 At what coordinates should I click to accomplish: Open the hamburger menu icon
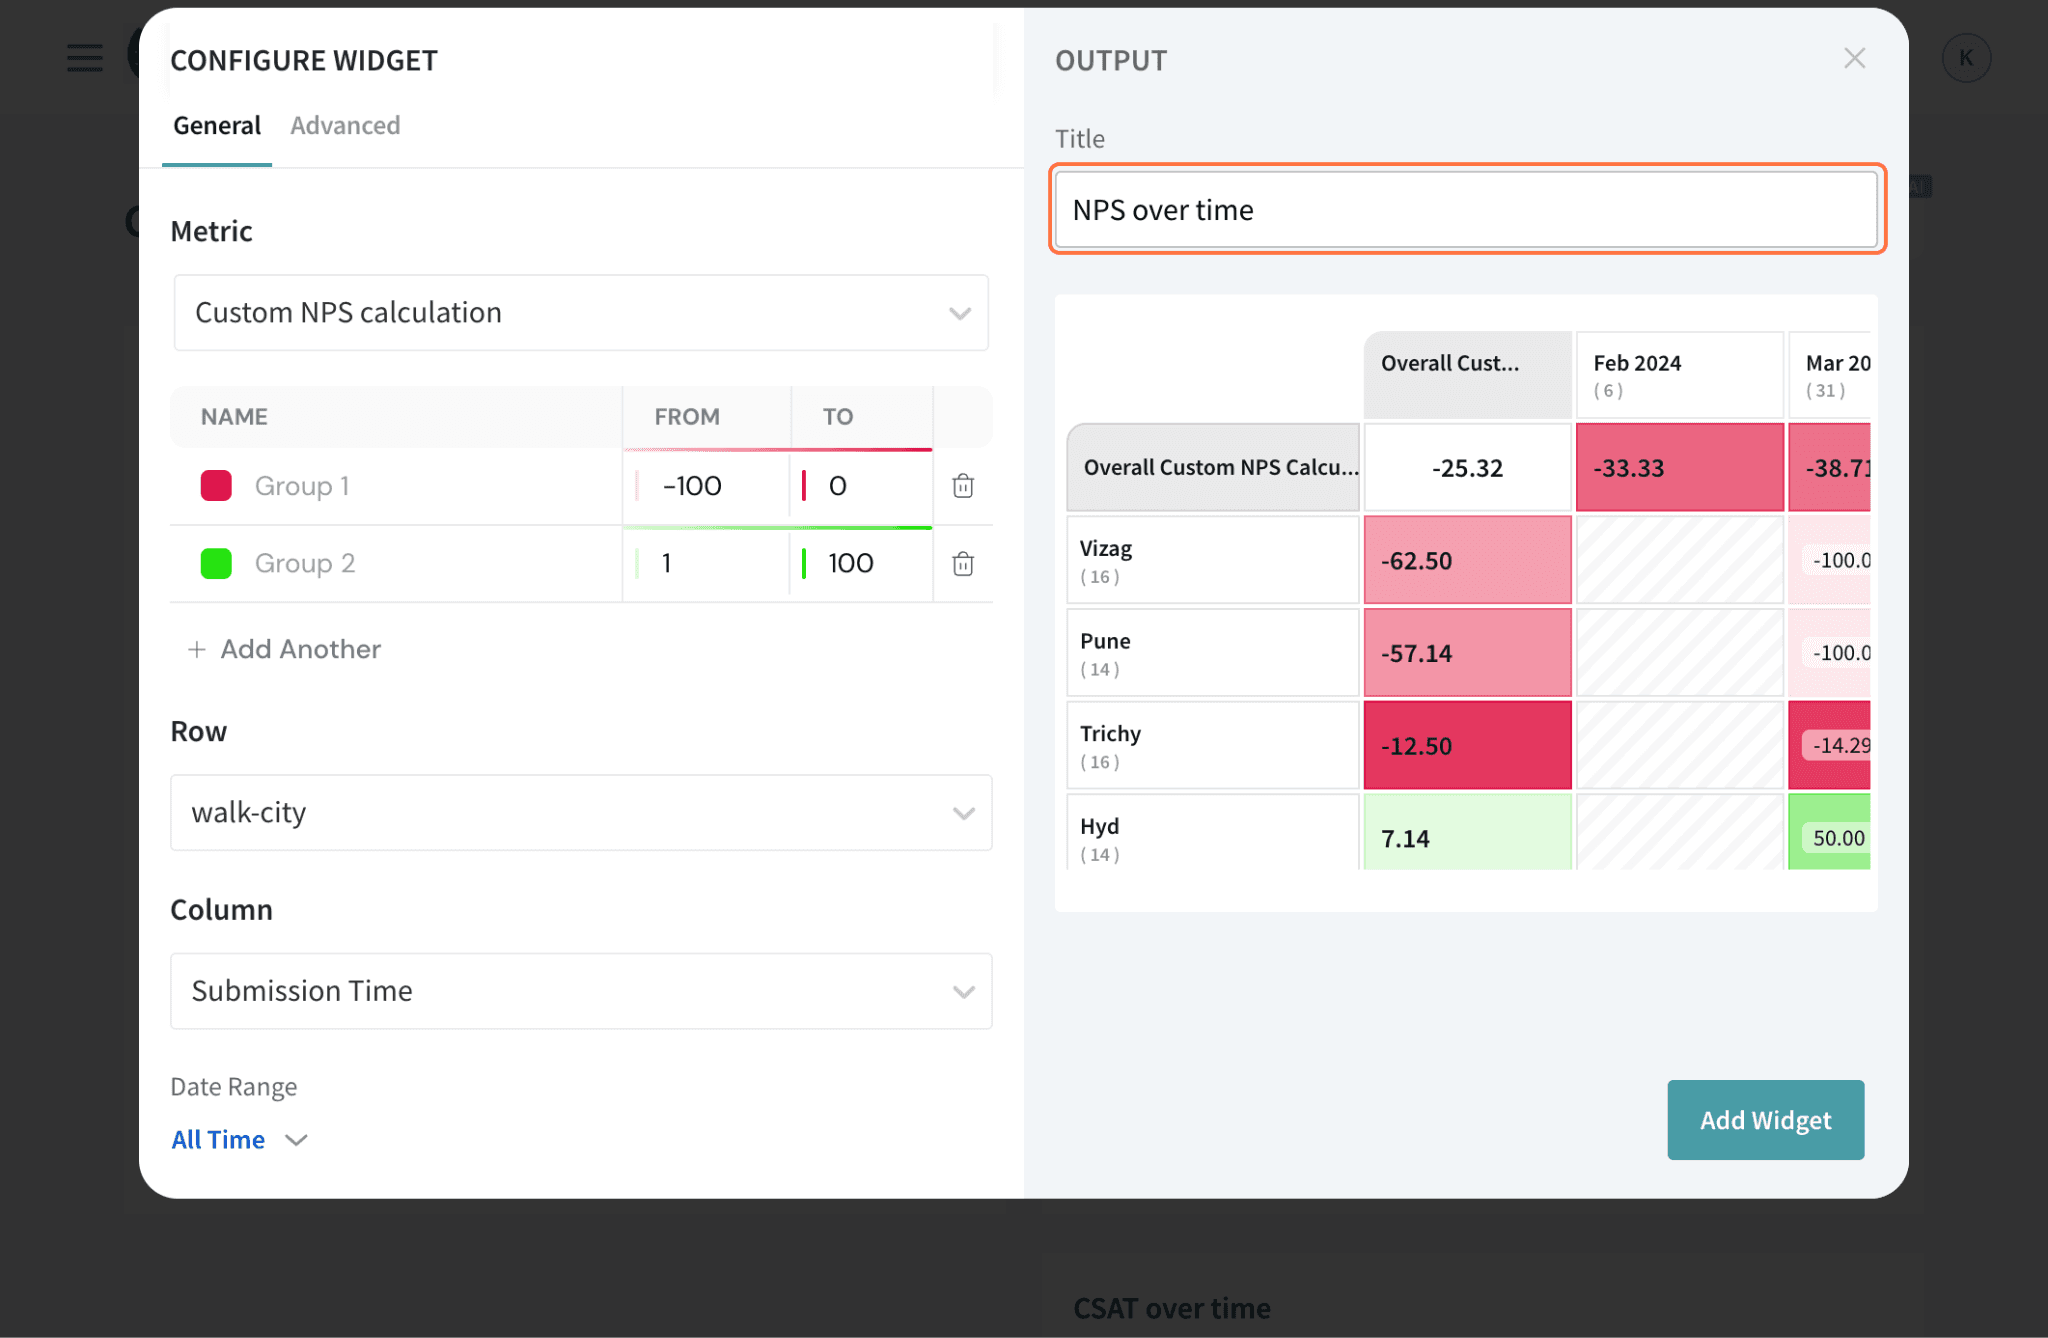click(x=85, y=58)
